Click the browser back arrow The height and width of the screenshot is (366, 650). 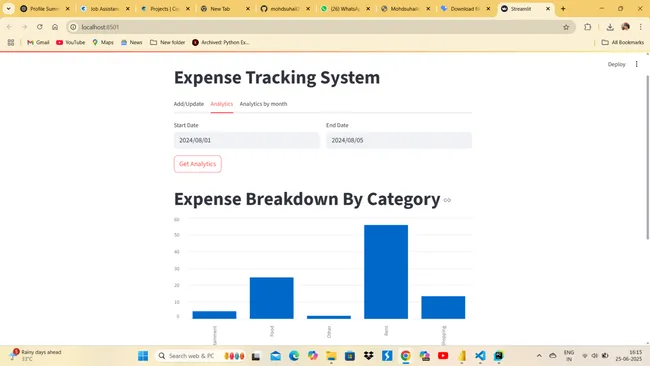[9, 27]
